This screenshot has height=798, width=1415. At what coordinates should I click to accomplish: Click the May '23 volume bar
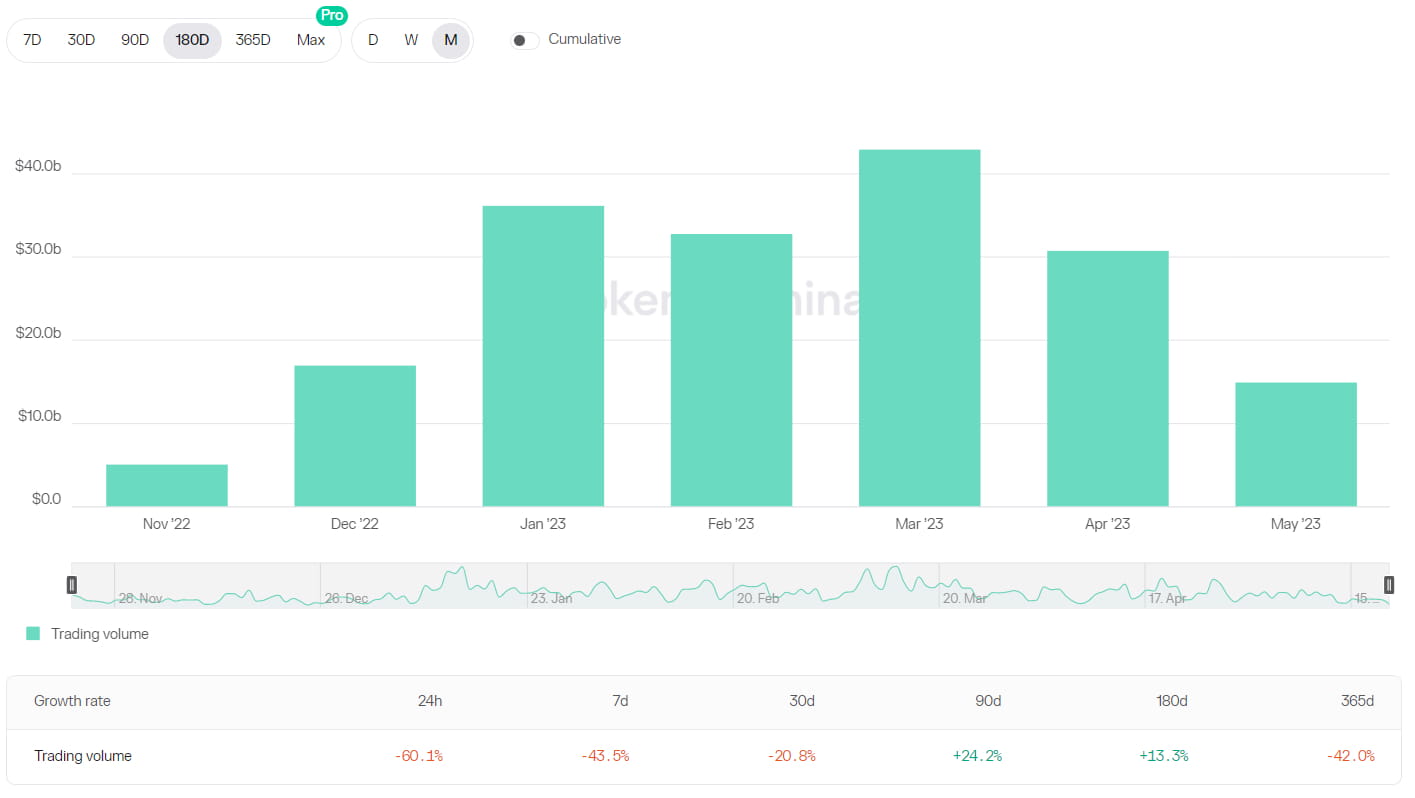click(1296, 444)
